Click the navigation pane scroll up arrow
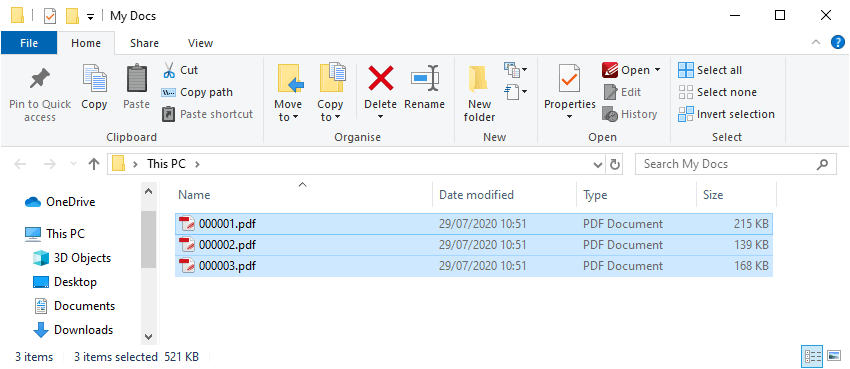850x369 pixels. coord(149,191)
